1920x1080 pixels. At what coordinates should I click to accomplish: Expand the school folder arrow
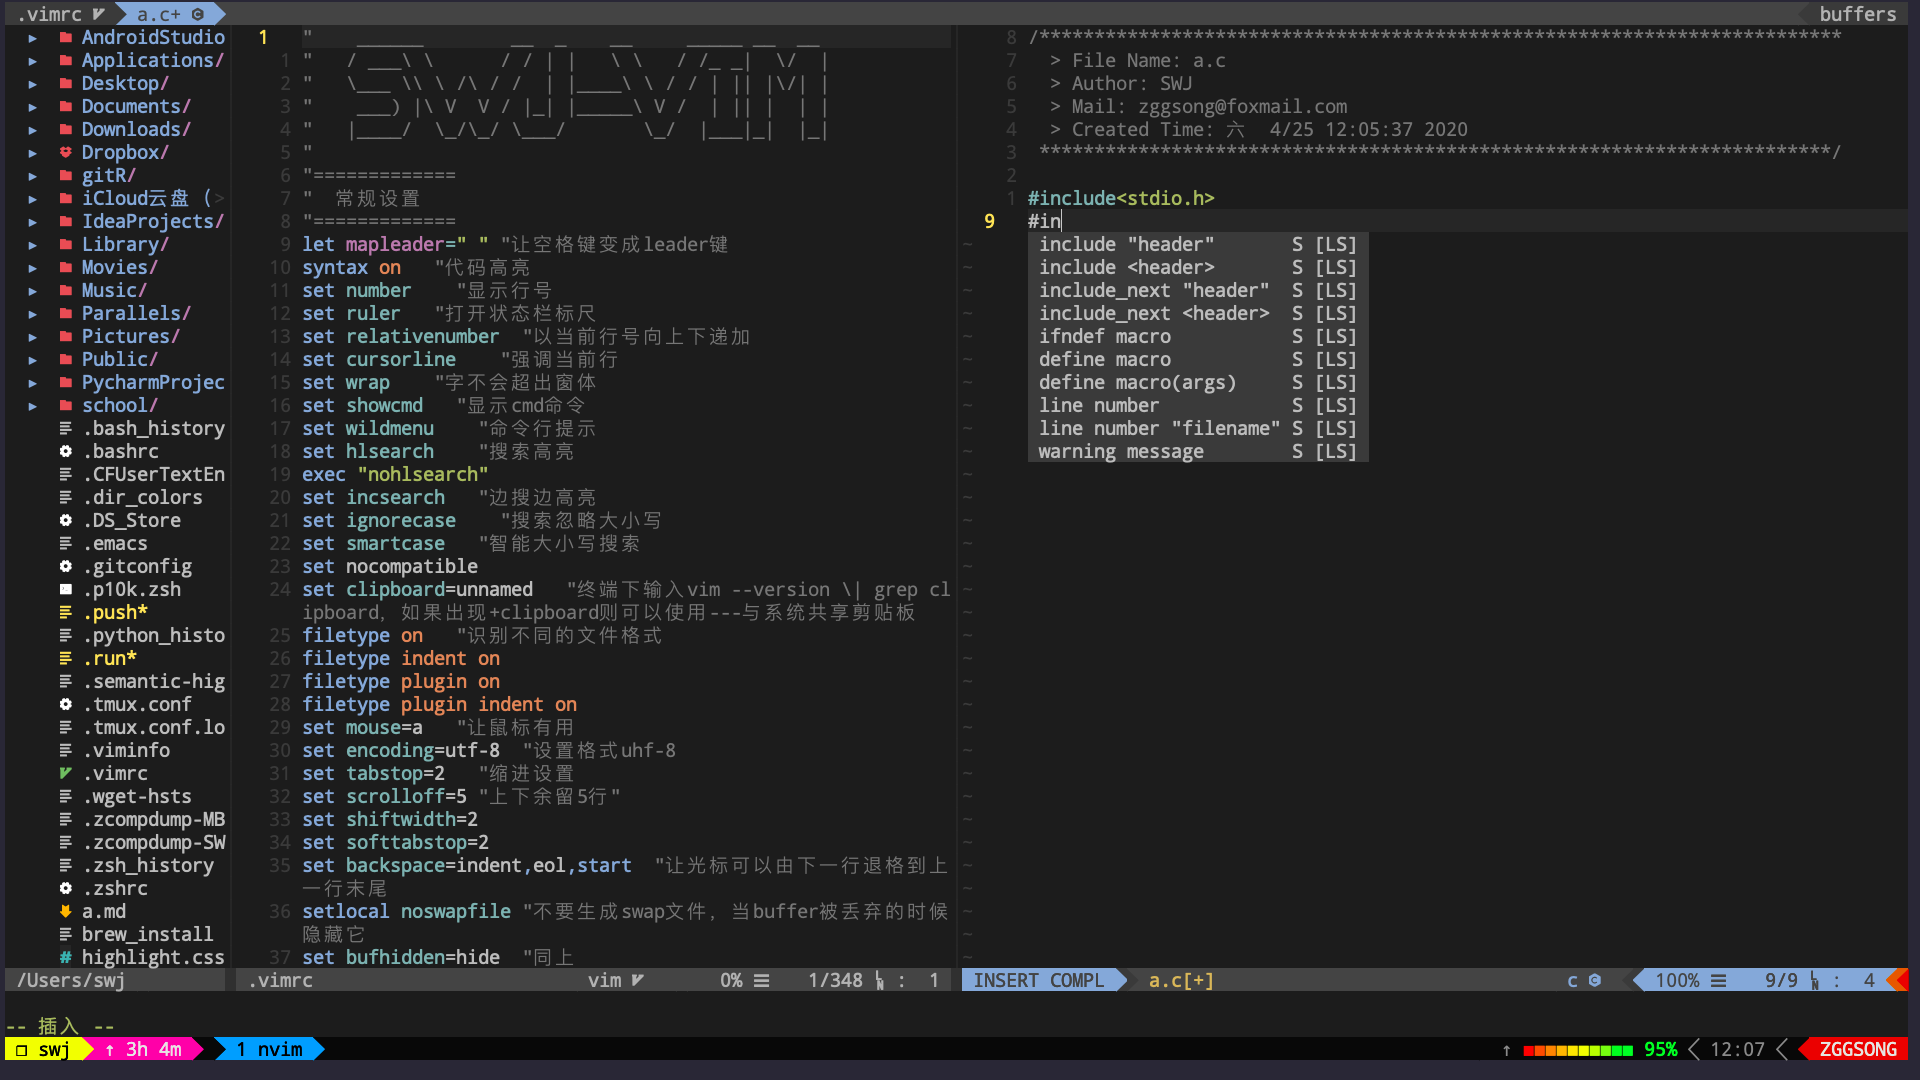click(x=33, y=406)
